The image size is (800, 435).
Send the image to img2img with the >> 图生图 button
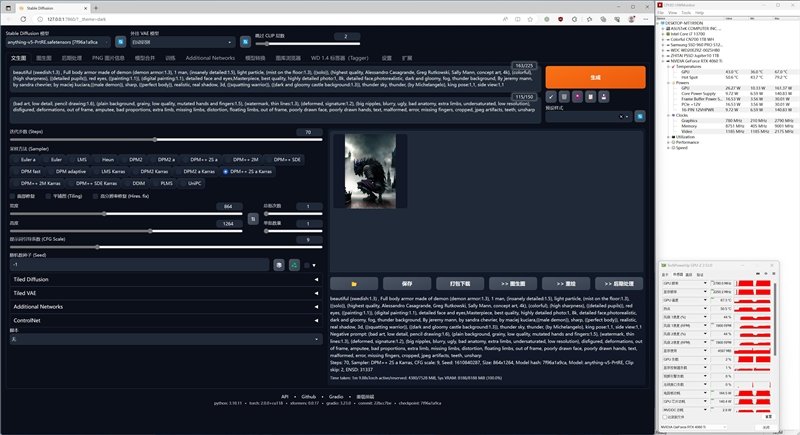point(513,284)
